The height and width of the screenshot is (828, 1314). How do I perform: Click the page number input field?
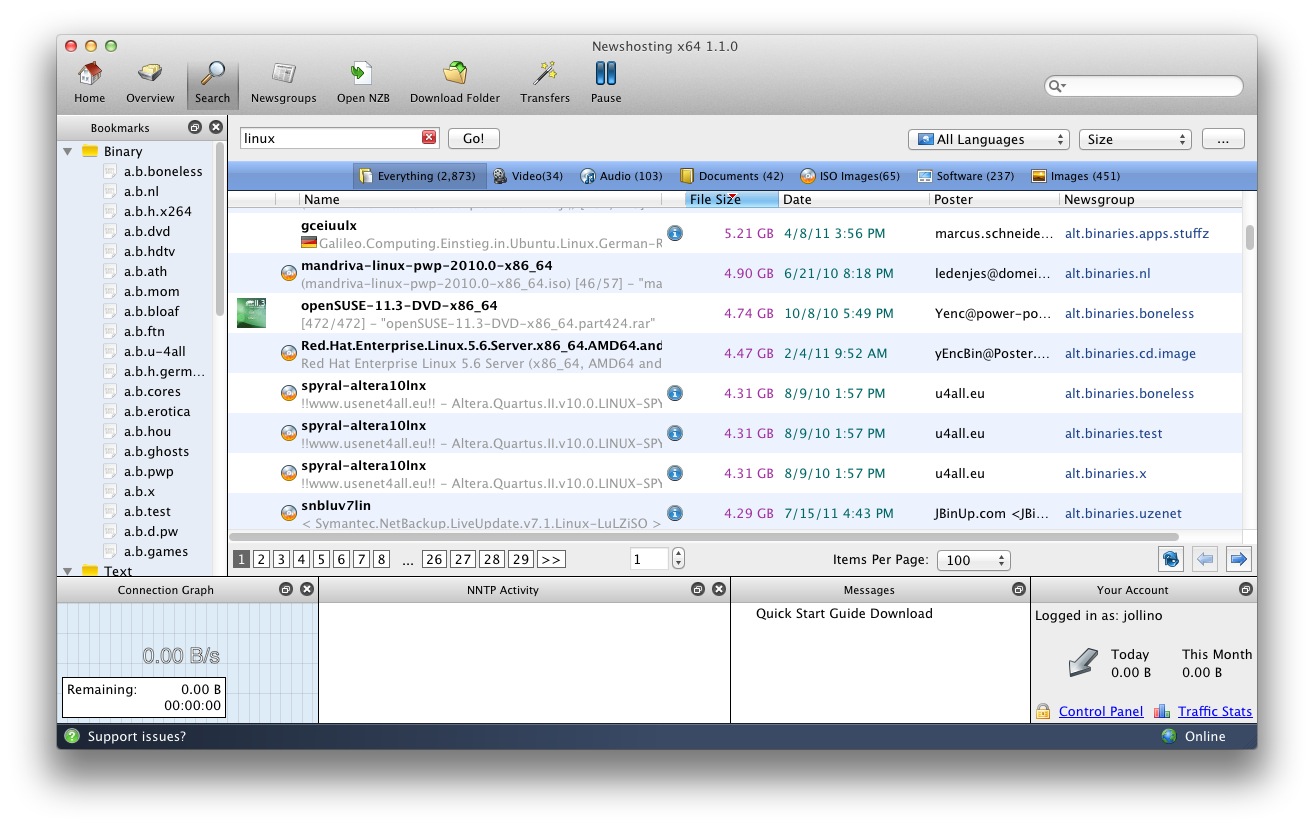coord(649,560)
